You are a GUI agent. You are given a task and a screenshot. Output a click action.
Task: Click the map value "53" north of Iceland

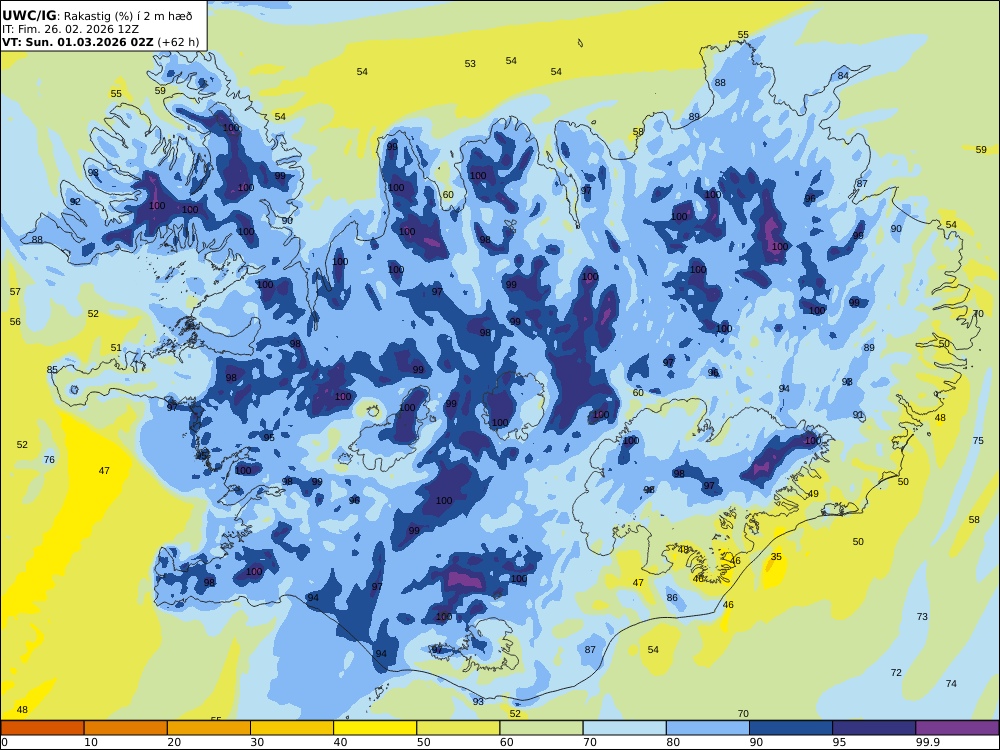coord(470,64)
